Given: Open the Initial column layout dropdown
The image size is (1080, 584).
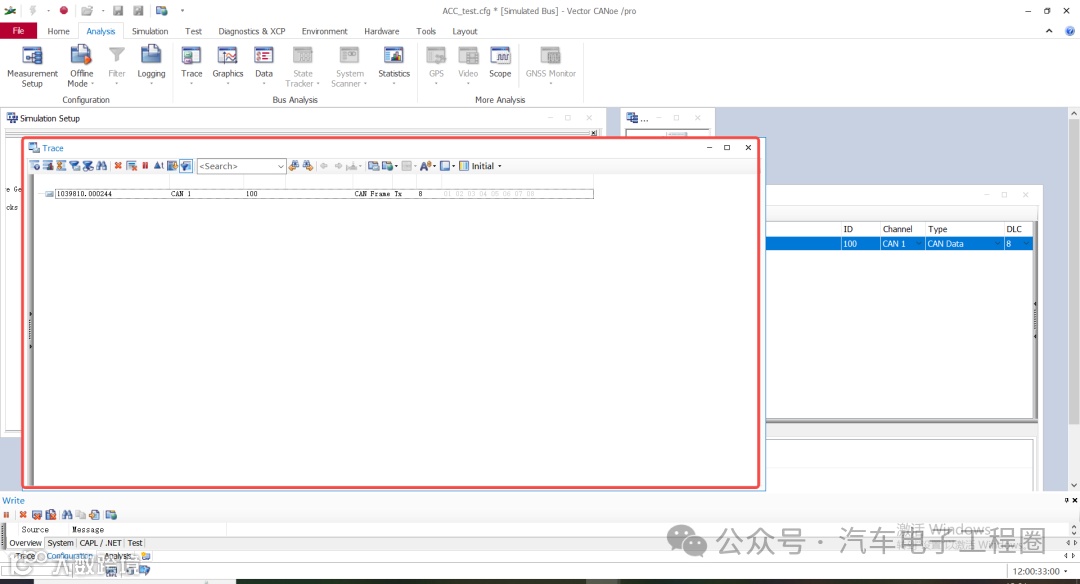Looking at the screenshot, I should pos(499,166).
